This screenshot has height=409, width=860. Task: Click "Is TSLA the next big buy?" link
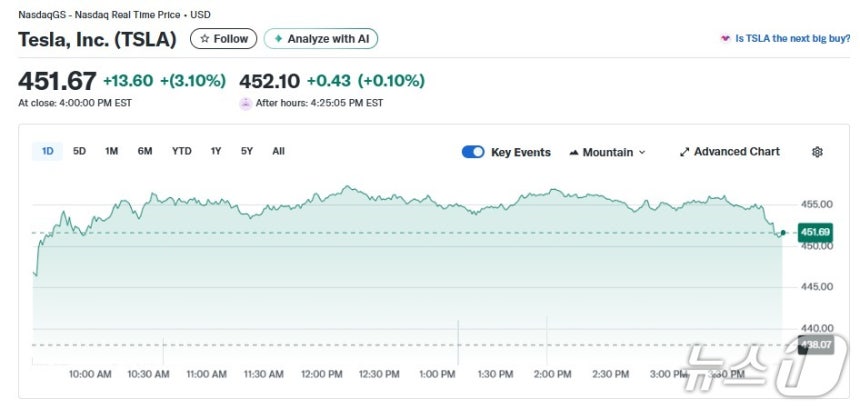pyautogui.click(x=792, y=39)
